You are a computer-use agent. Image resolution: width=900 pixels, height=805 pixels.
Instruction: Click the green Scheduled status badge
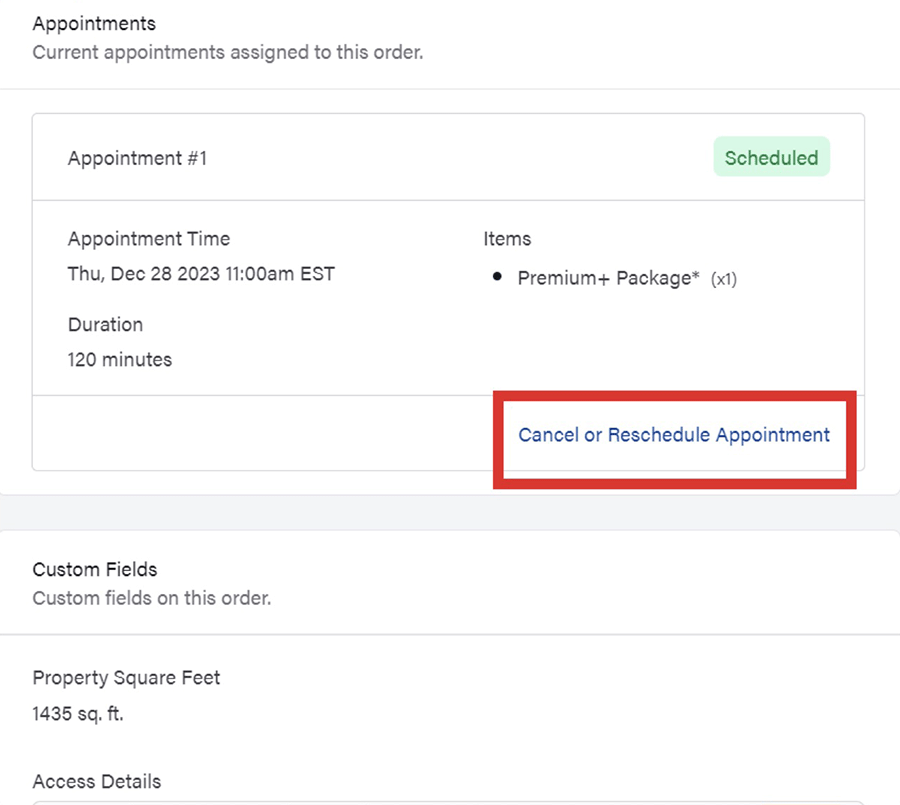pos(771,158)
